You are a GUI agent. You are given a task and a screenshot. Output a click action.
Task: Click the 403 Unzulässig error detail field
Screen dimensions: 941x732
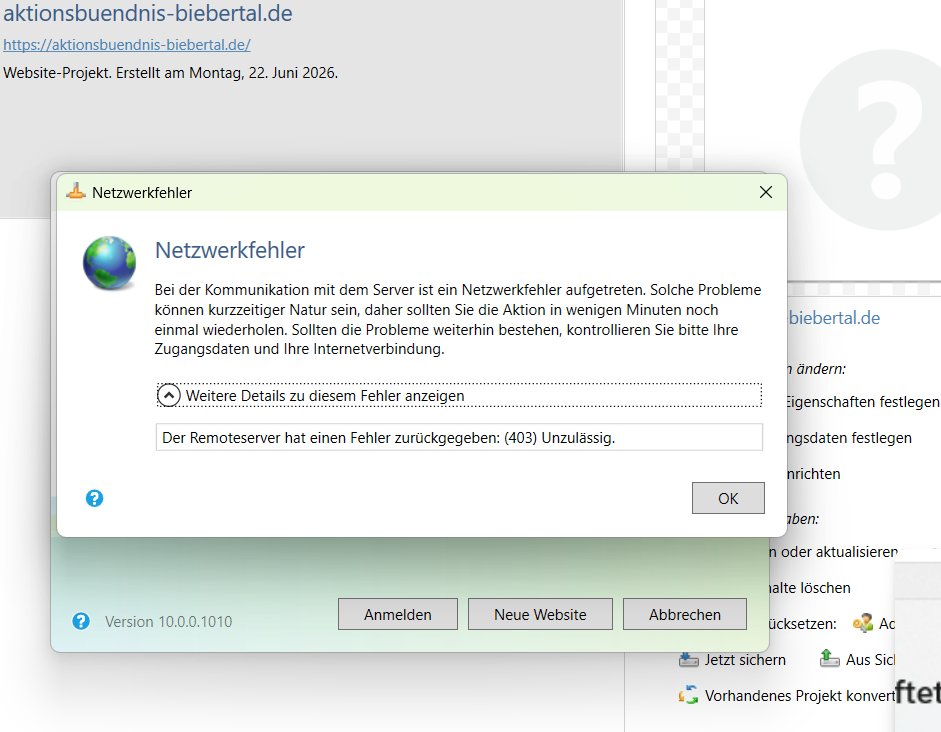(x=459, y=437)
